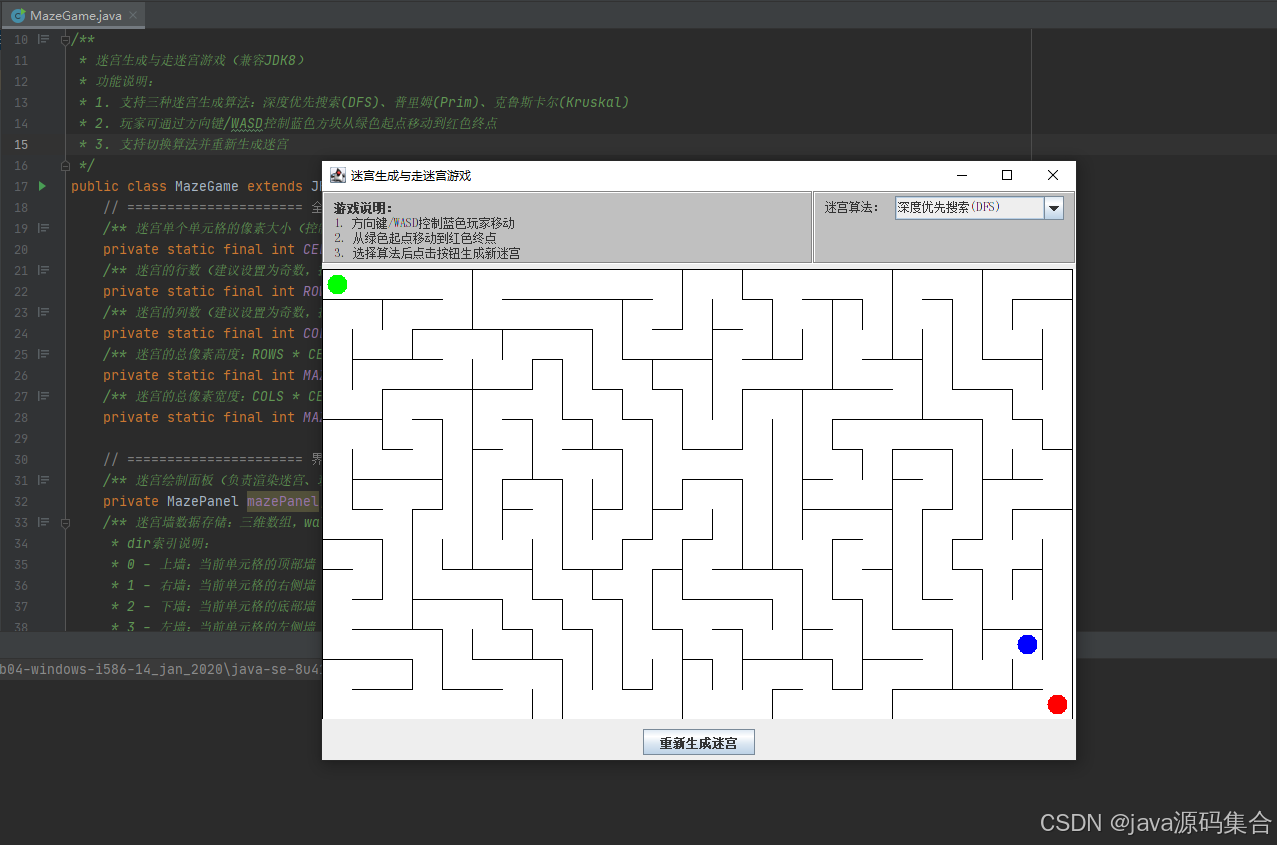The height and width of the screenshot is (845, 1277).
Task: Click the green start point in the maze
Action: pyautogui.click(x=338, y=284)
